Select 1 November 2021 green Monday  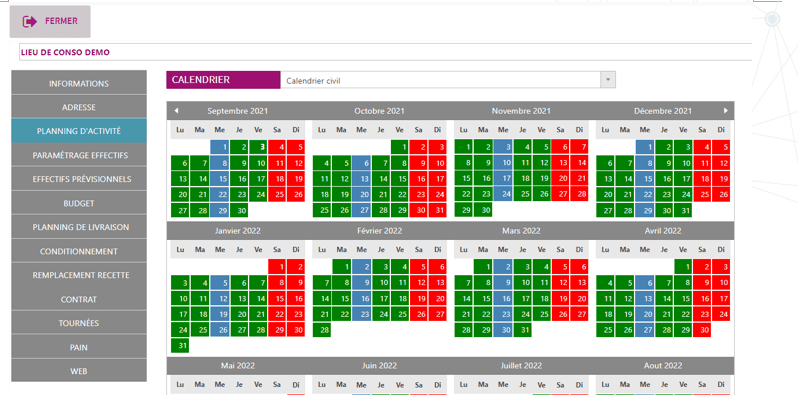pos(464,147)
